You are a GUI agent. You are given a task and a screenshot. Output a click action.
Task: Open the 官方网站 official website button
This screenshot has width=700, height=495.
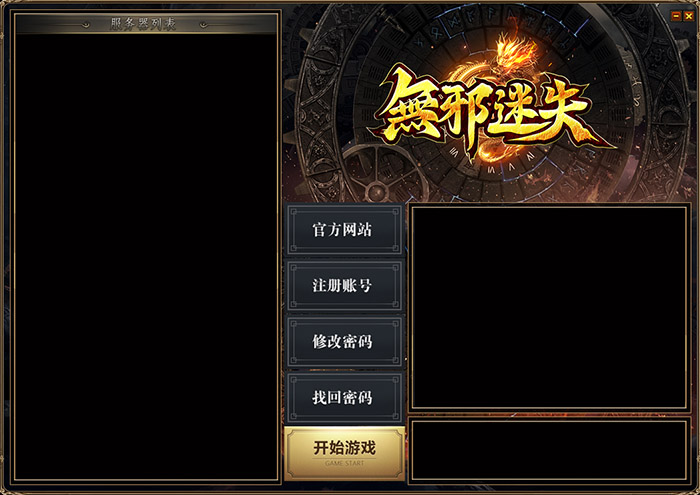pos(344,230)
